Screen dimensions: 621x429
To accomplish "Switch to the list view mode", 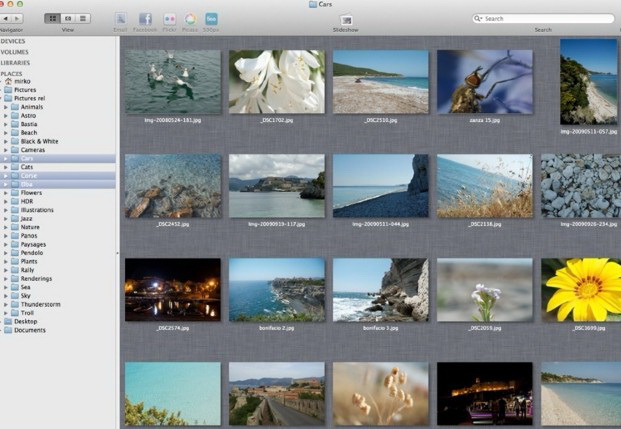I will tap(83, 19).
